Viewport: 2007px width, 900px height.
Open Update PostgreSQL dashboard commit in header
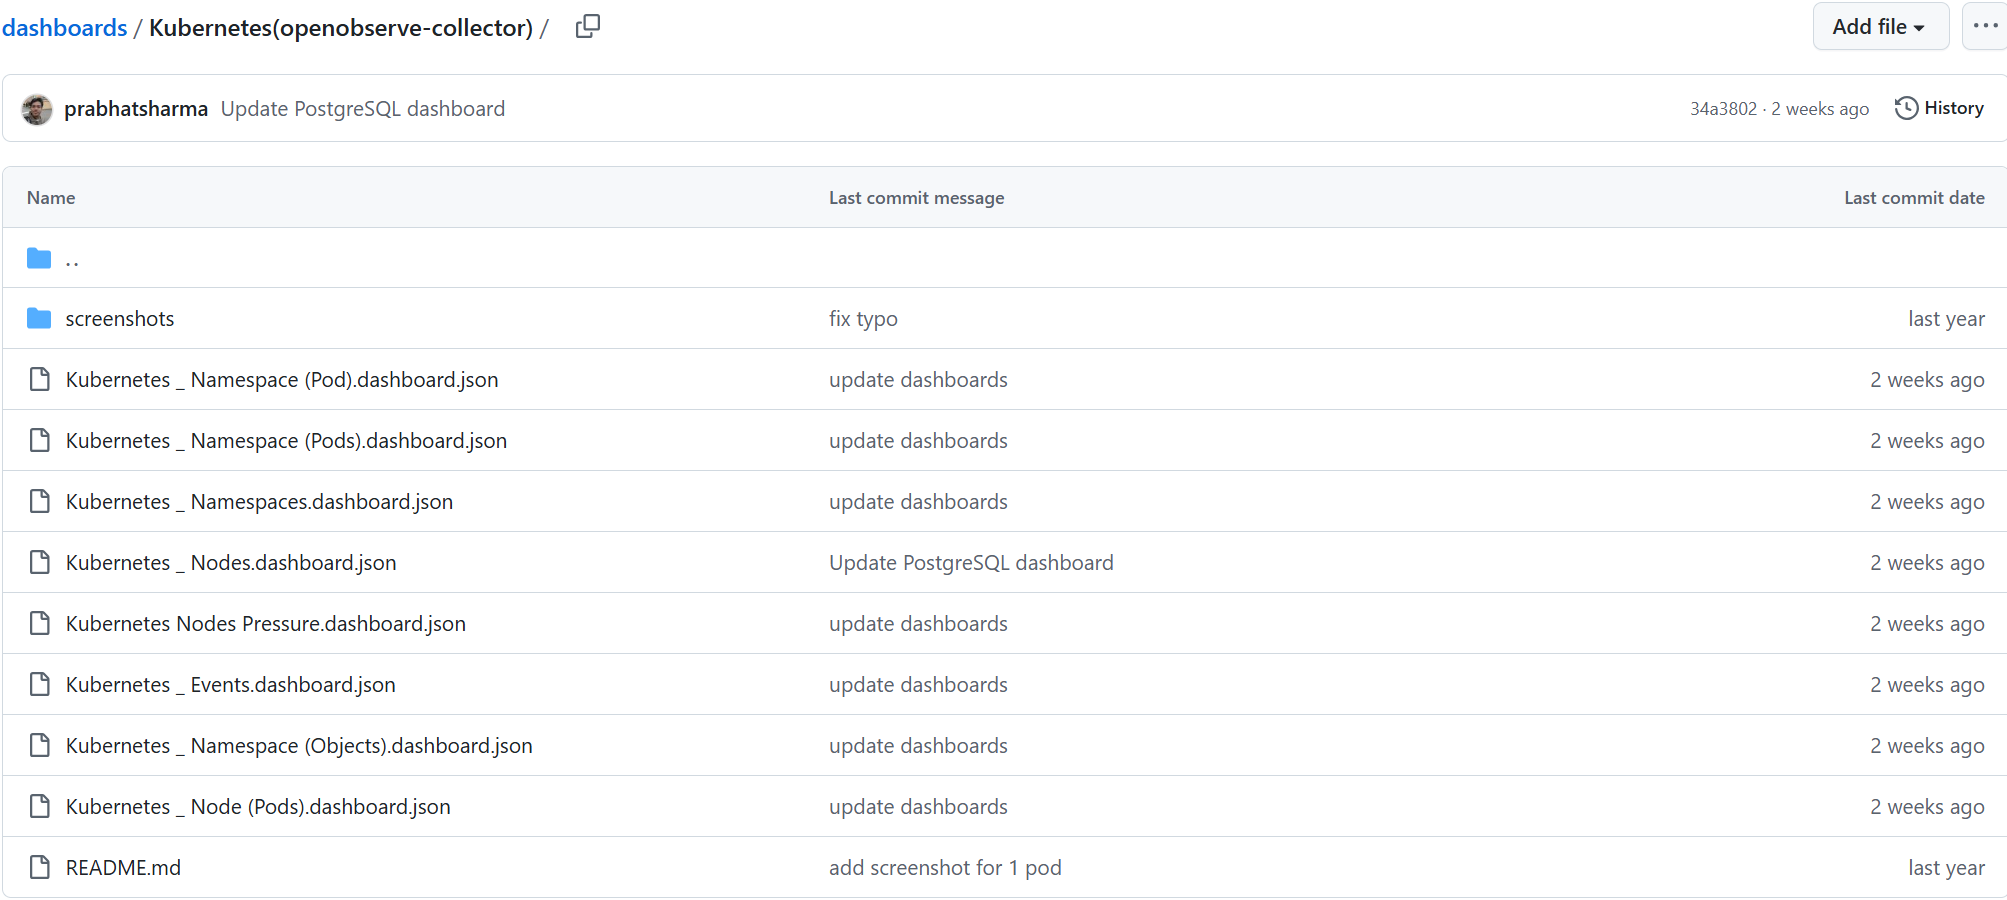pos(363,109)
